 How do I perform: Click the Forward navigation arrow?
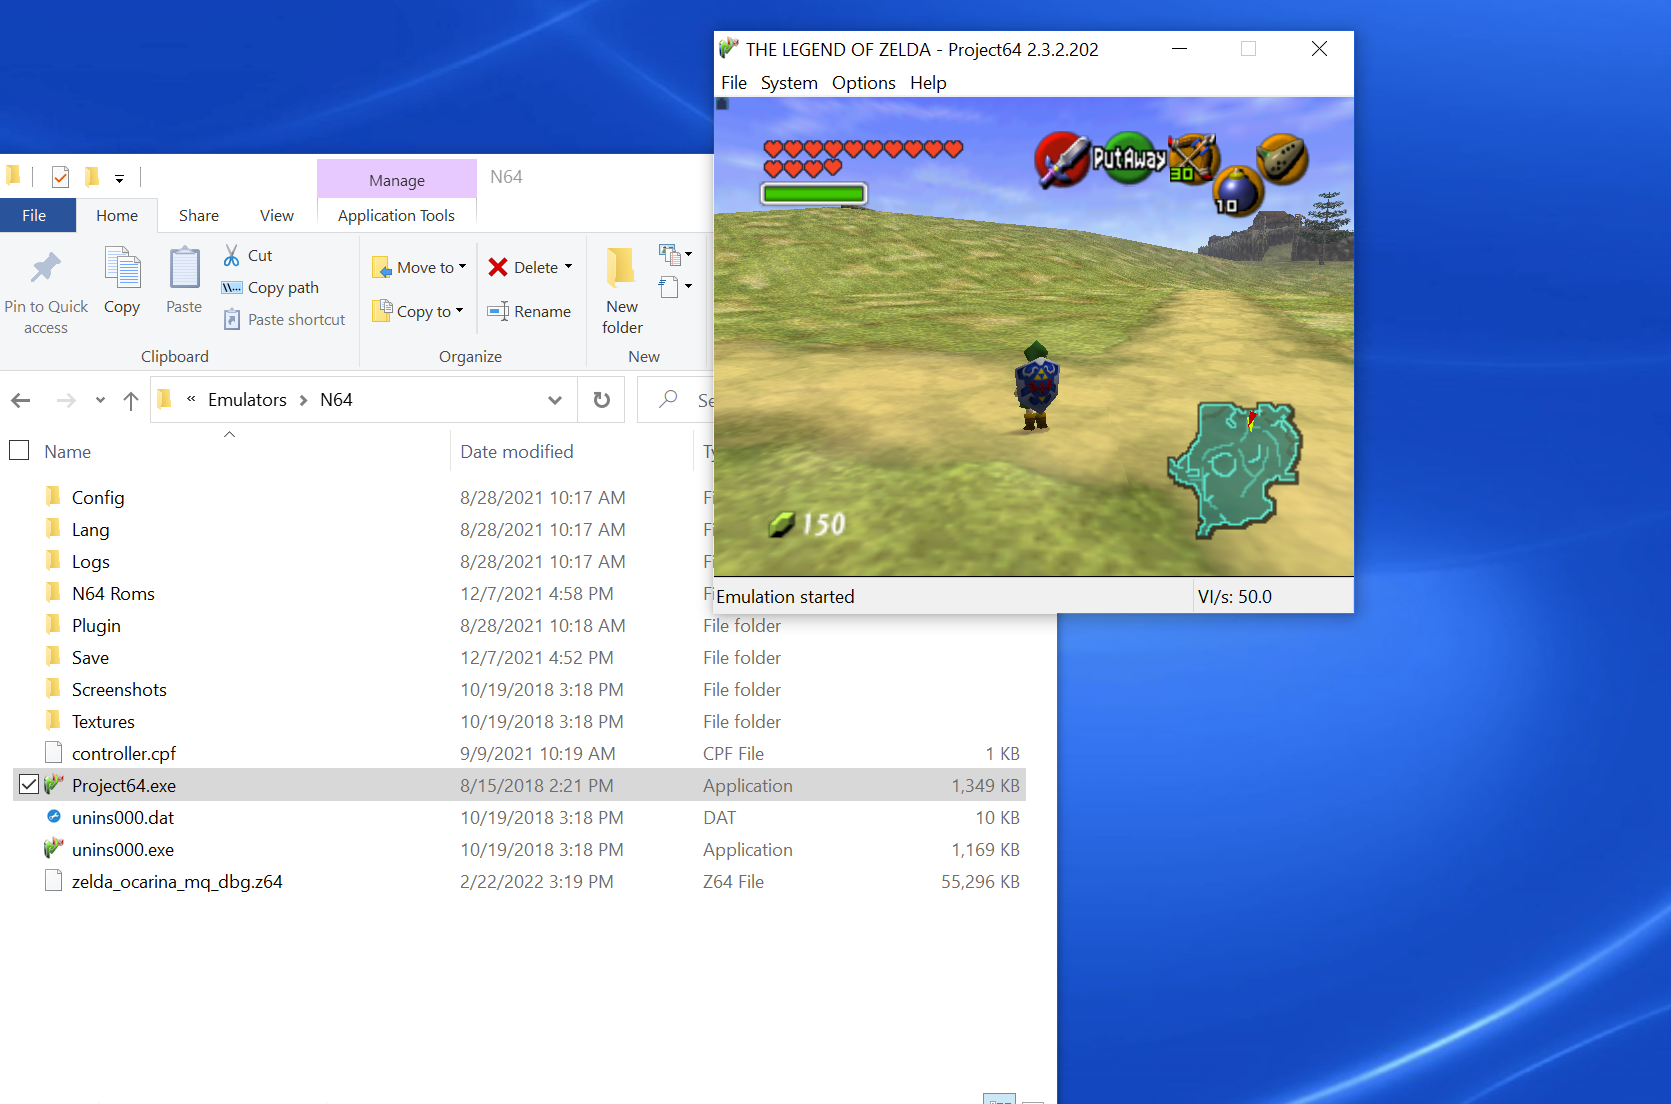point(66,401)
